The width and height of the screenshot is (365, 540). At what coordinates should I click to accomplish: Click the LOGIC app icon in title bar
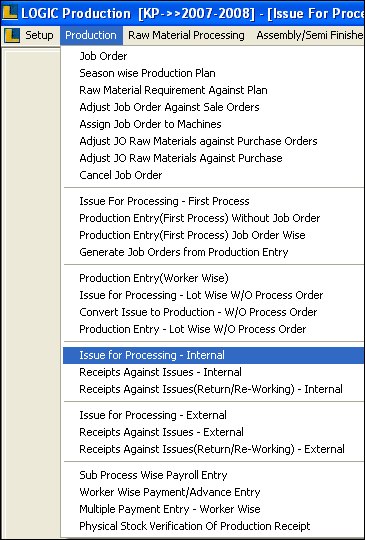(x=10, y=12)
